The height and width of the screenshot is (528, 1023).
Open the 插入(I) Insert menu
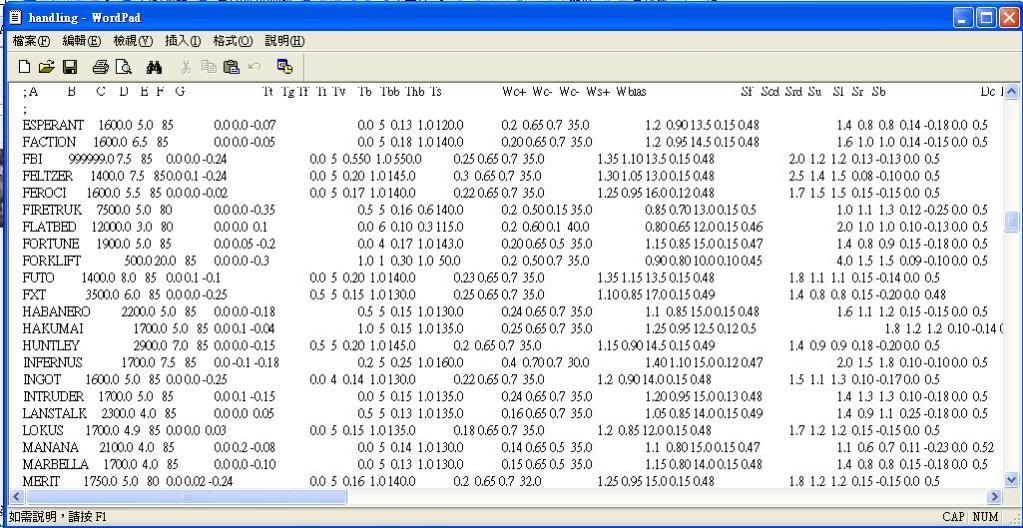pyautogui.click(x=183, y=40)
